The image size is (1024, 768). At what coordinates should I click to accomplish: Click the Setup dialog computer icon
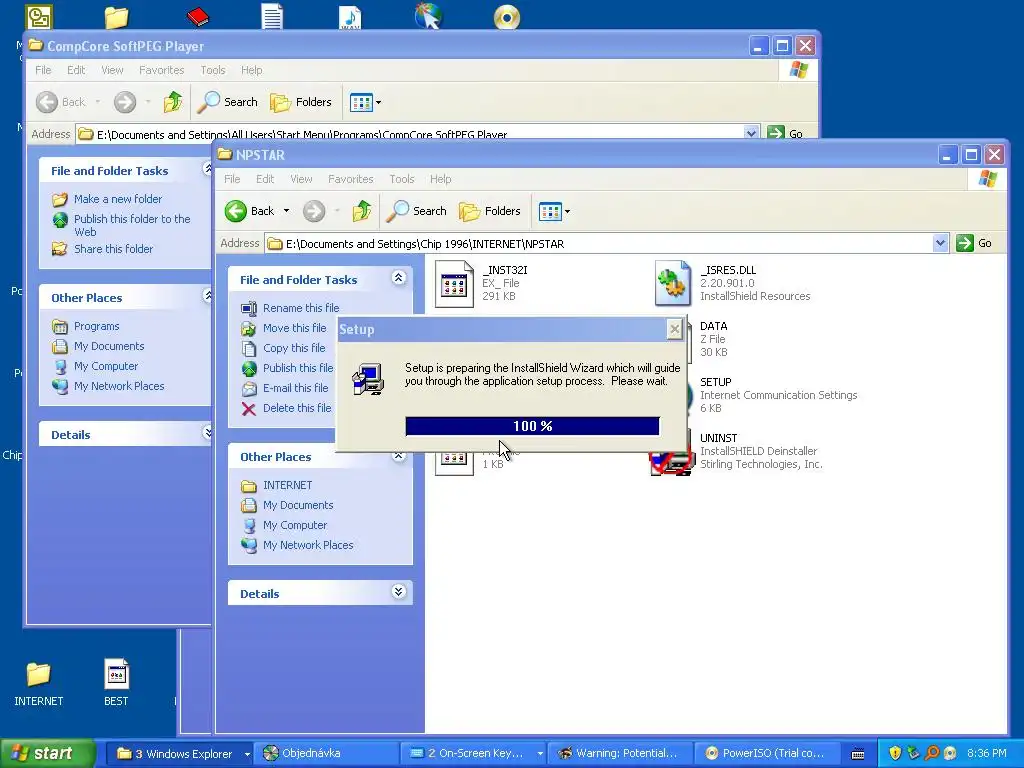[x=368, y=379]
